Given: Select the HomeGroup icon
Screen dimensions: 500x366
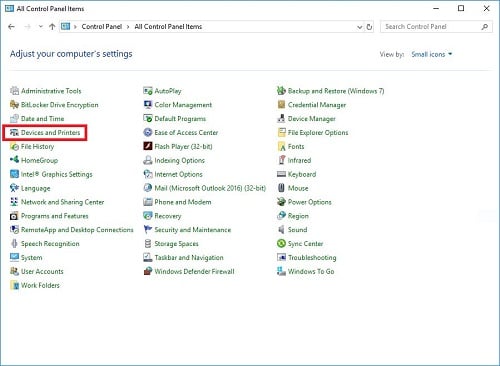Looking at the screenshot, I should coord(14,160).
